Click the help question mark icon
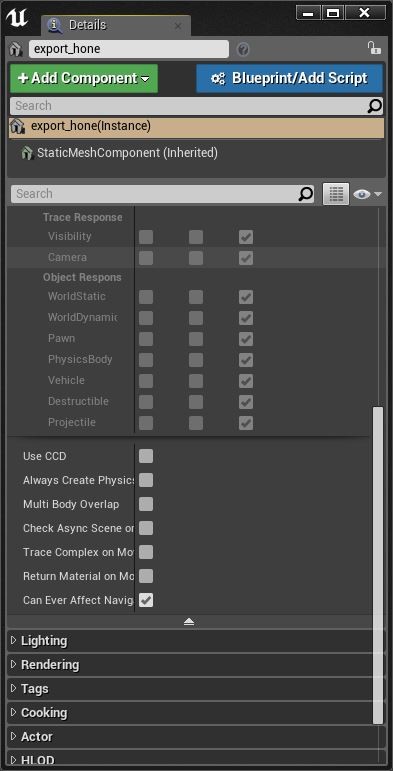This screenshot has height=771, width=393. pyautogui.click(x=243, y=49)
